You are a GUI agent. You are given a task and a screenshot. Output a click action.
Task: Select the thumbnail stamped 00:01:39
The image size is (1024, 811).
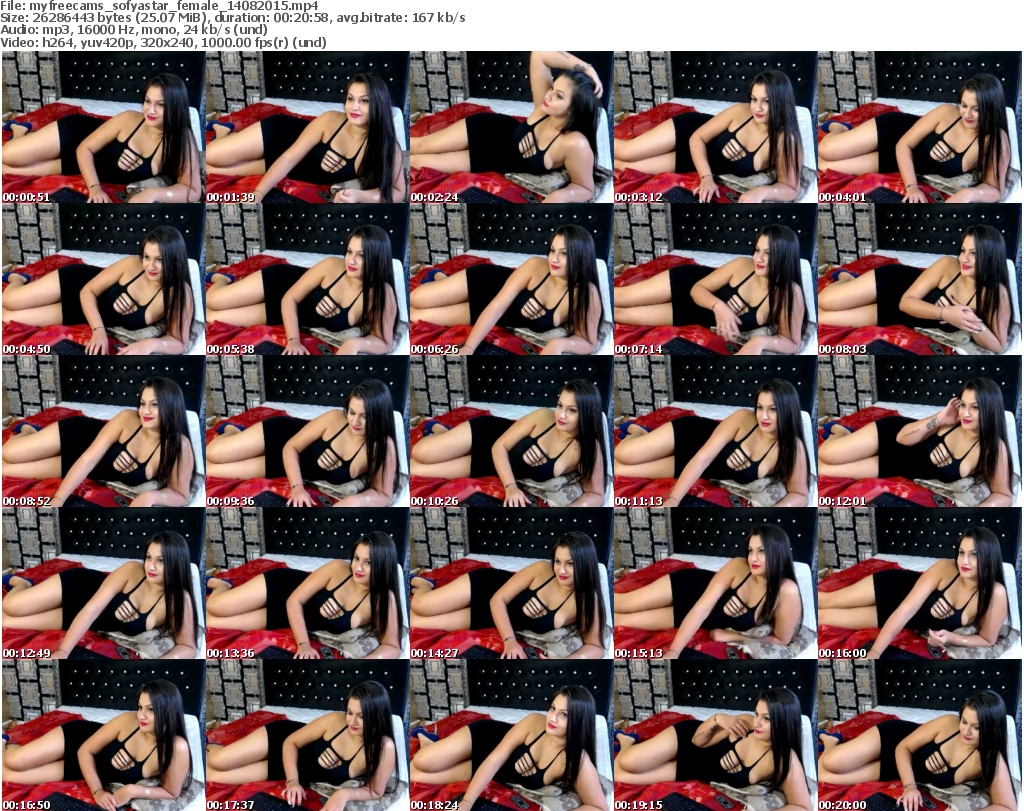tap(308, 127)
